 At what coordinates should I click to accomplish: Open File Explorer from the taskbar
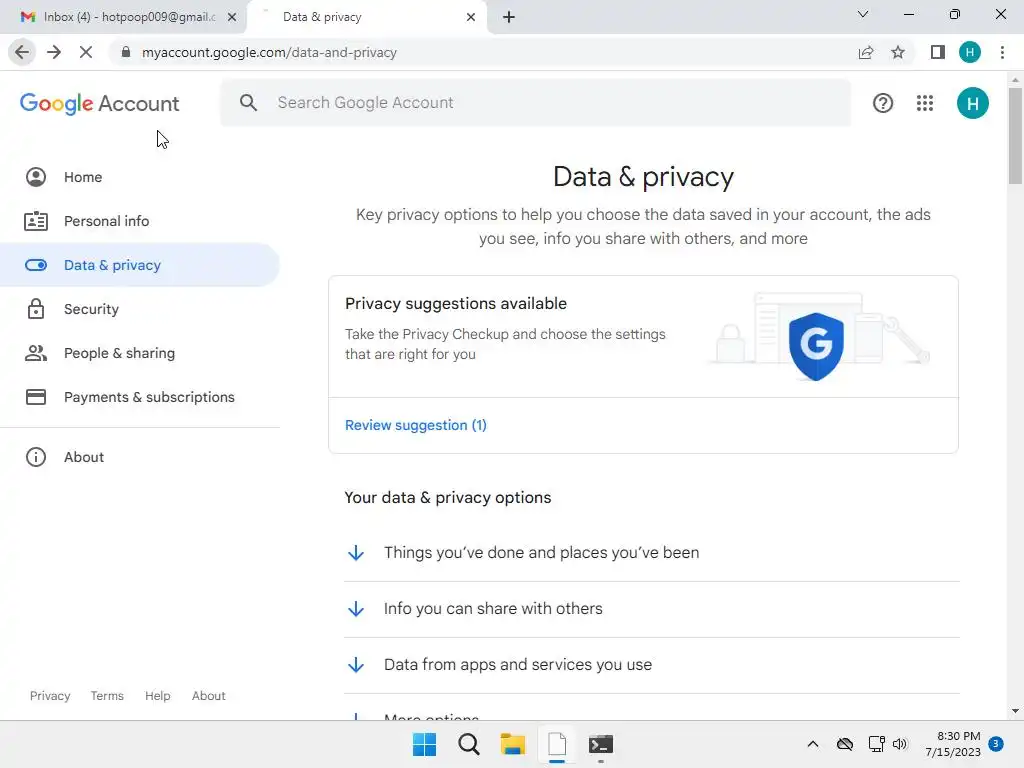point(513,744)
